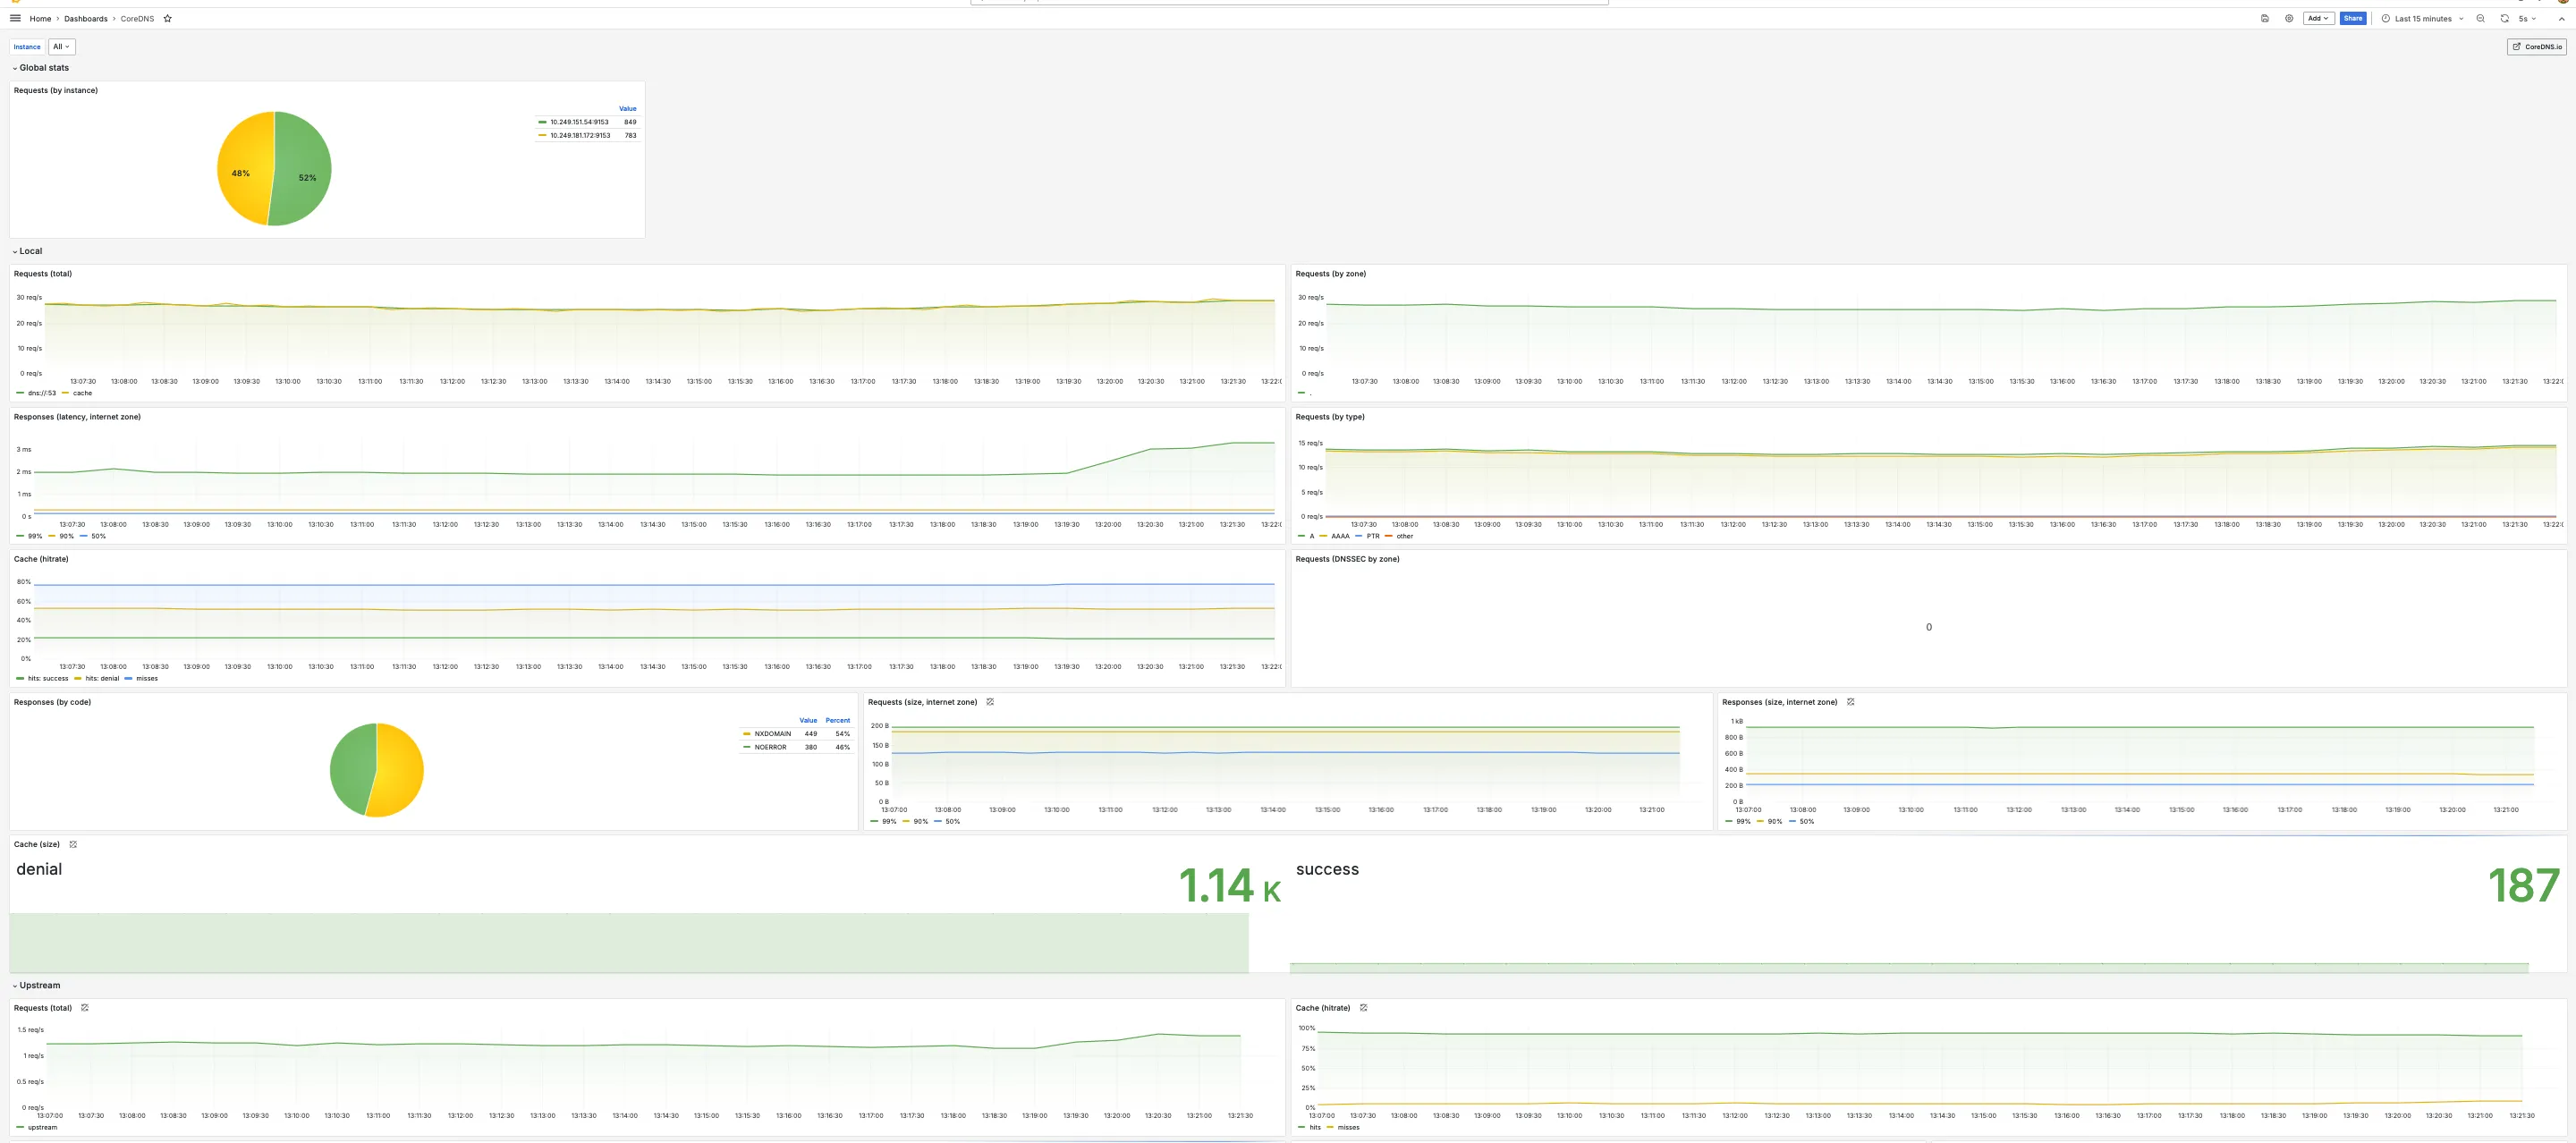Click the zoom out time range icon
This screenshot has width=2576, height=1143.
(2480, 18)
